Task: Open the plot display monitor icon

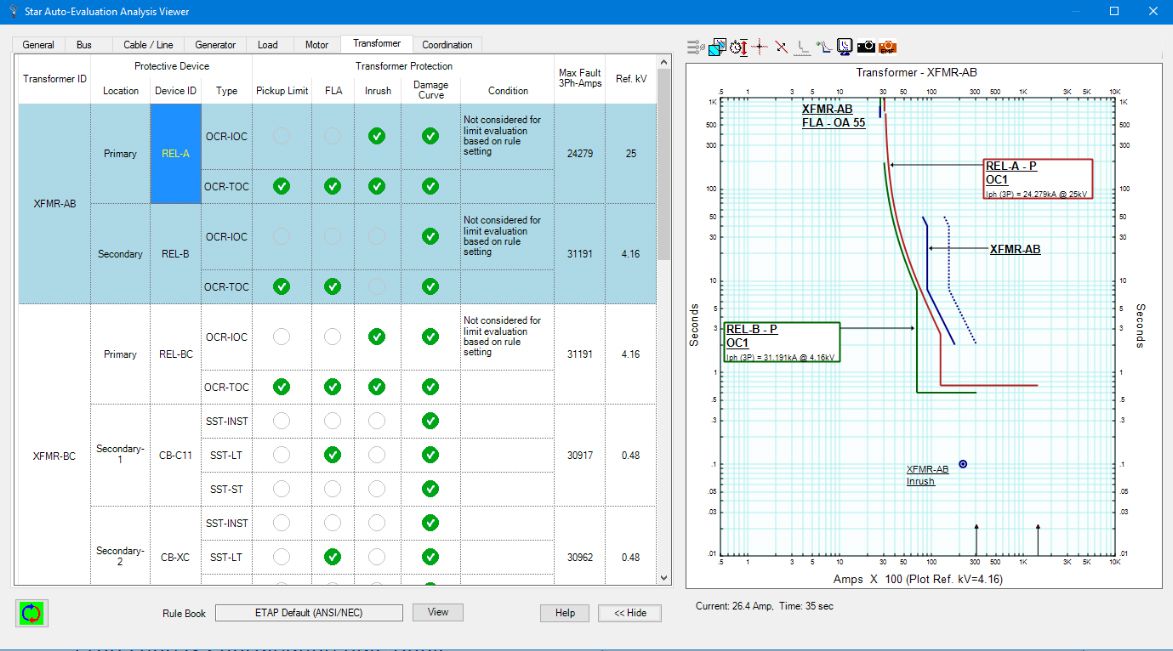Action: (x=847, y=46)
